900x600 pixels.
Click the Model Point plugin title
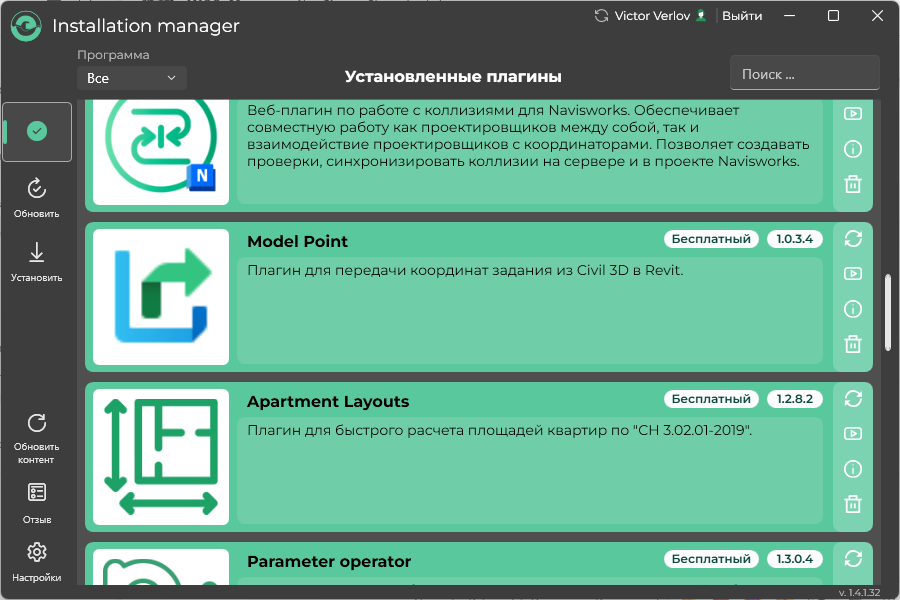click(x=297, y=242)
